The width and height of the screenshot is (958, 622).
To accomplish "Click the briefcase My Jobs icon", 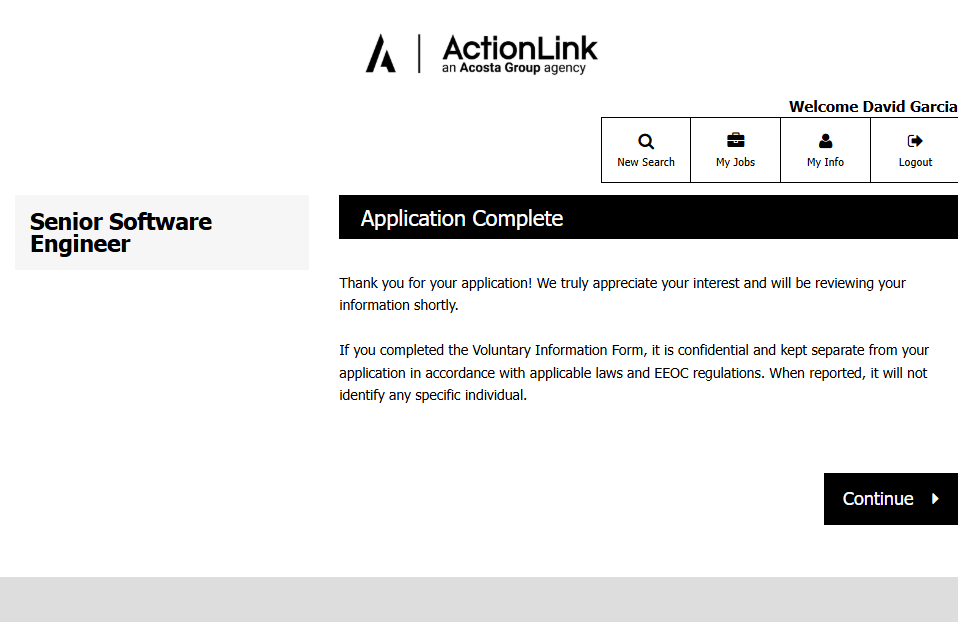I will [x=736, y=140].
